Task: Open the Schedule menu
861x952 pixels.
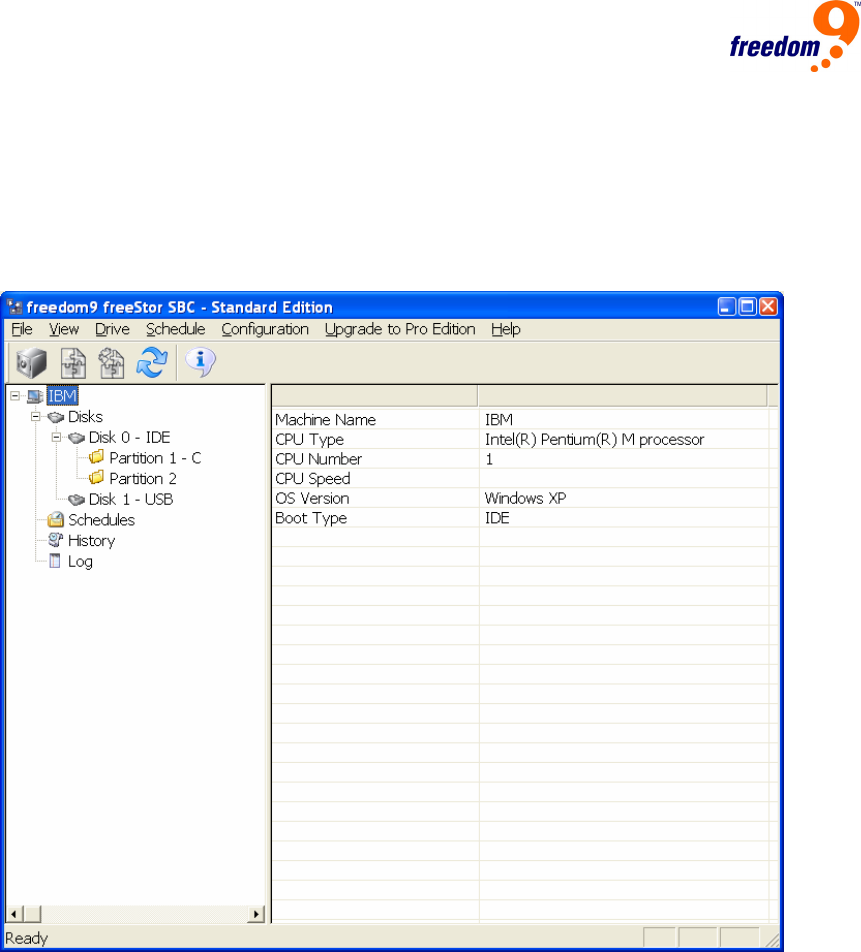Action: click(175, 329)
